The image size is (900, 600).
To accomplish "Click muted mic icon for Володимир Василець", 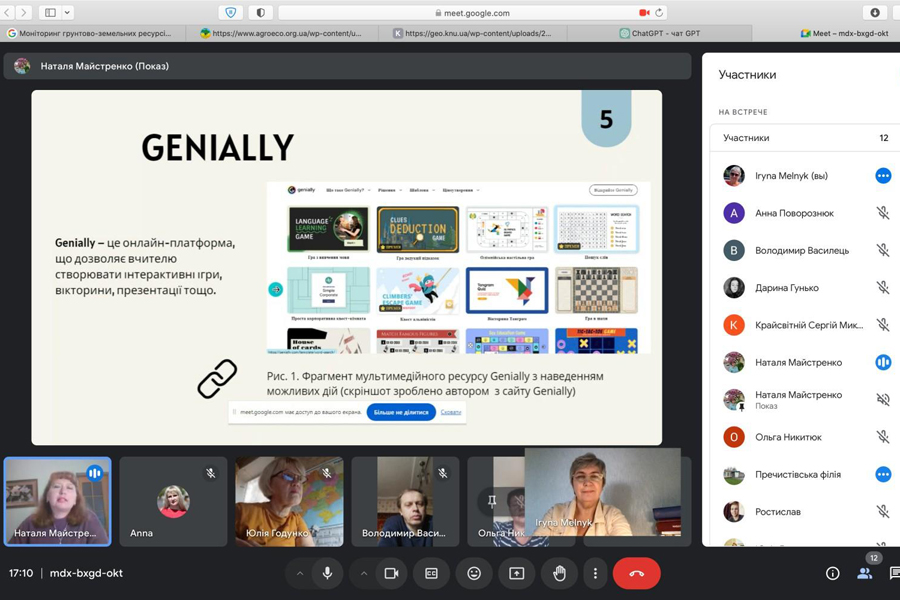I will click(x=883, y=250).
